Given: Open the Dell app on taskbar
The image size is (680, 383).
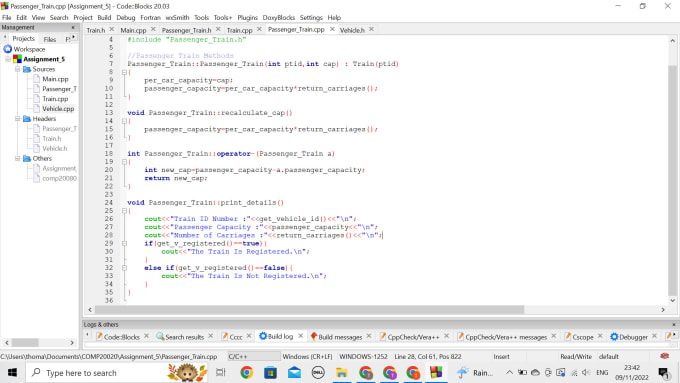Looking at the screenshot, I should pos(318,373).
